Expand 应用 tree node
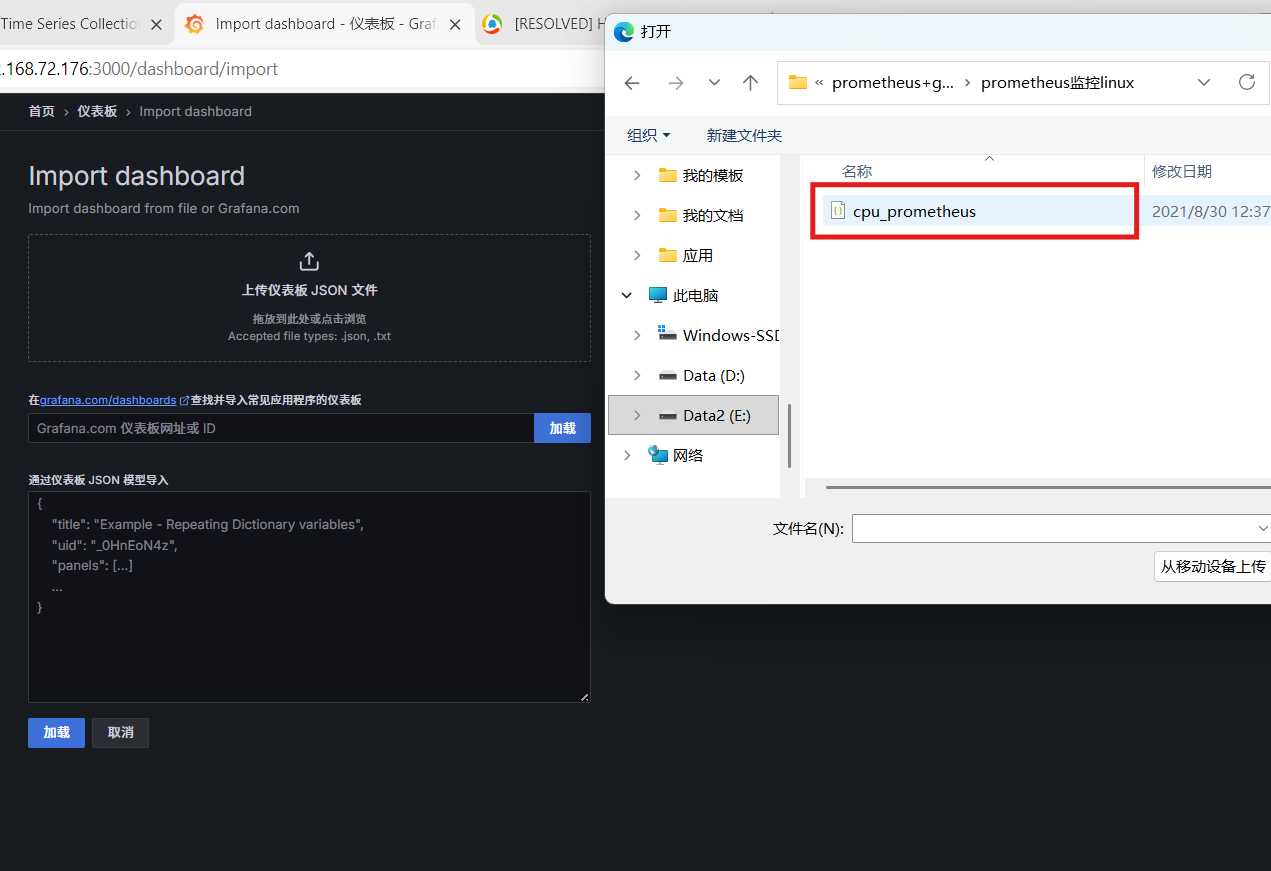 (x=637, y=255)
